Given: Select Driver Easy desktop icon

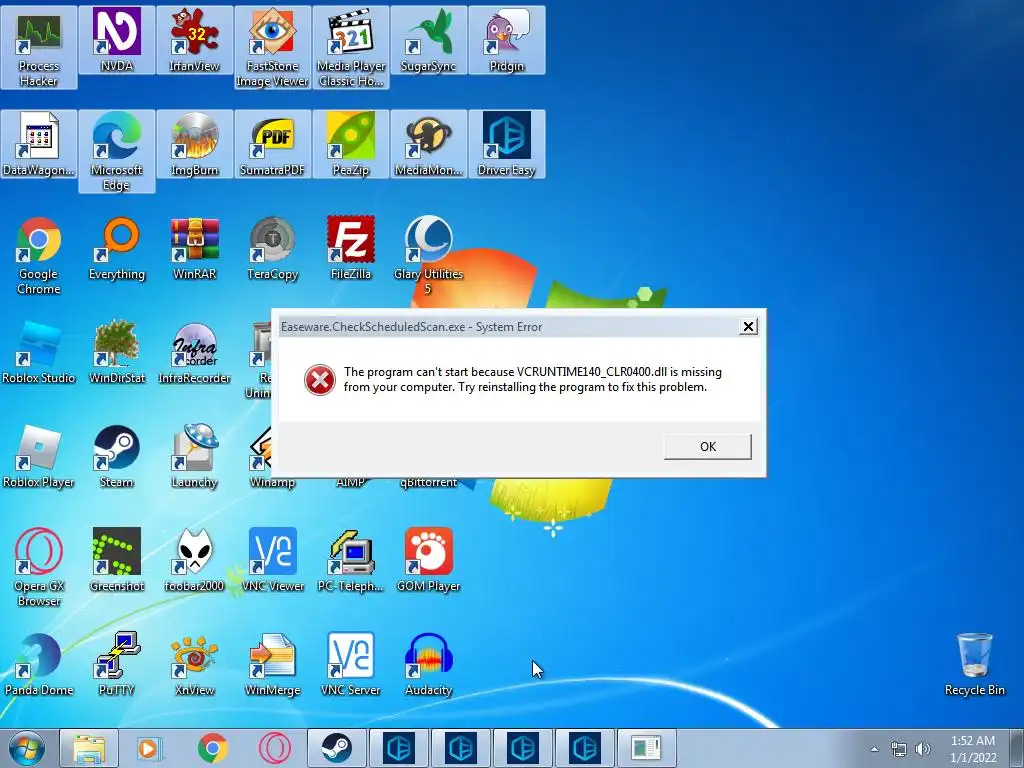Looking at the screenshot, I should [507, 144].
